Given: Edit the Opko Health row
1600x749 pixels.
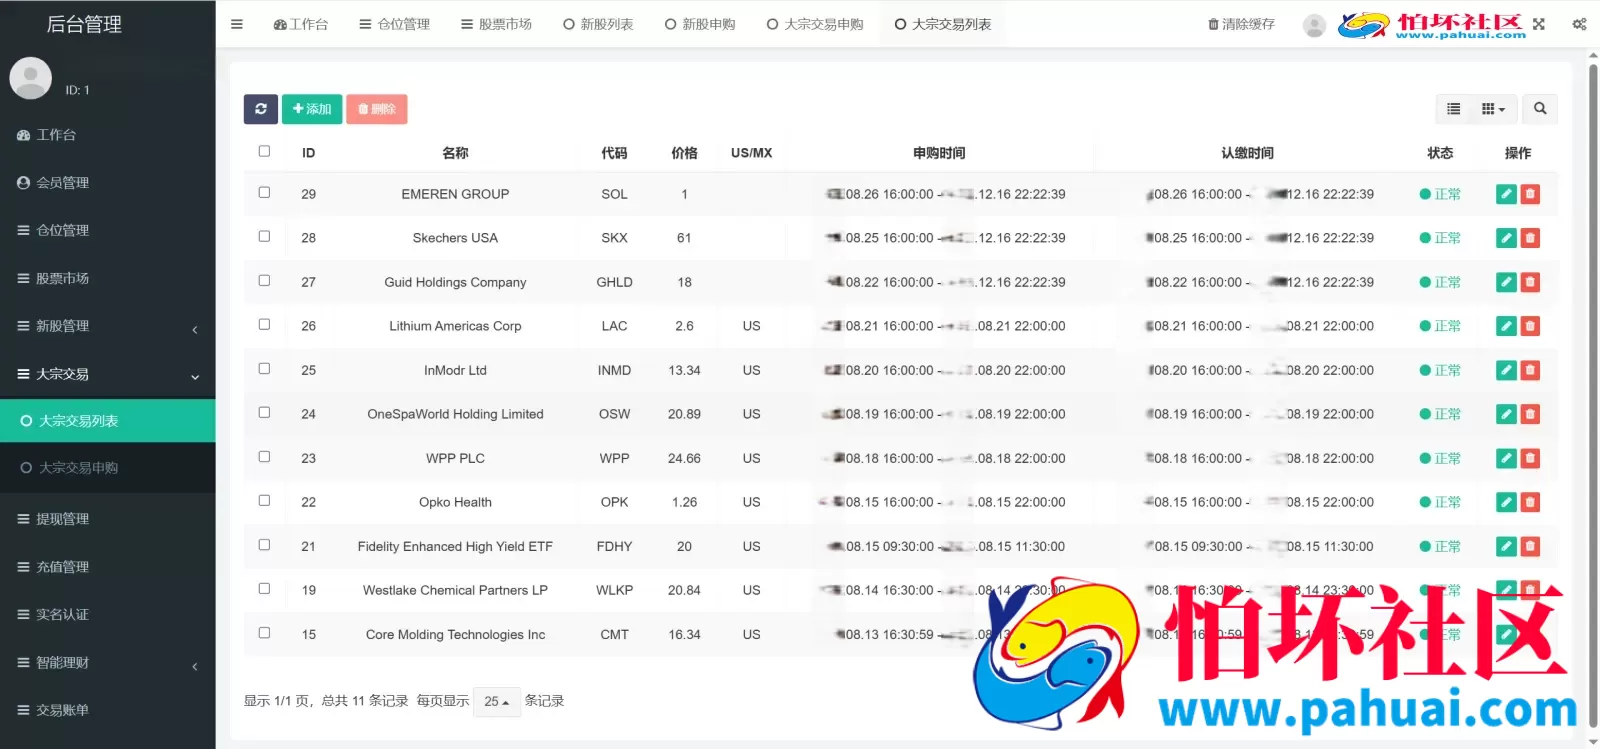Looking at the screenshot, I should click(x=1507, y=502).
